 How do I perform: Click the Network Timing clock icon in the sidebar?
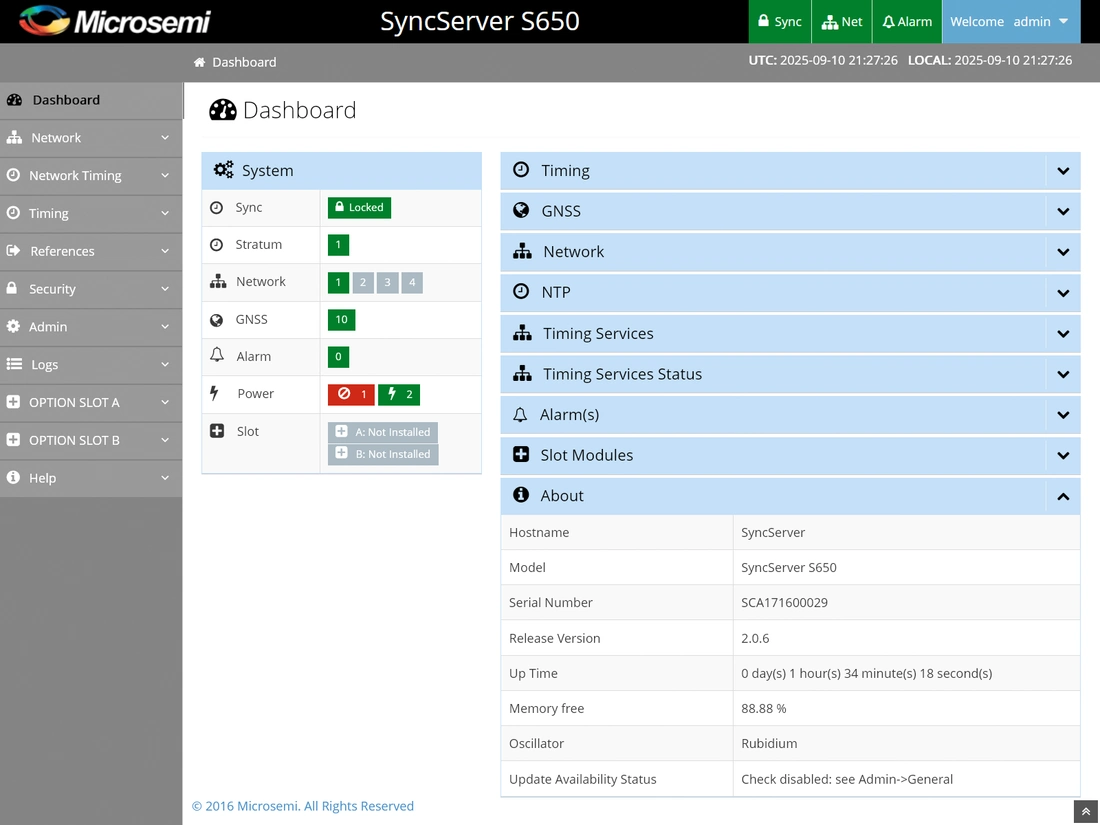pos(13,175)
